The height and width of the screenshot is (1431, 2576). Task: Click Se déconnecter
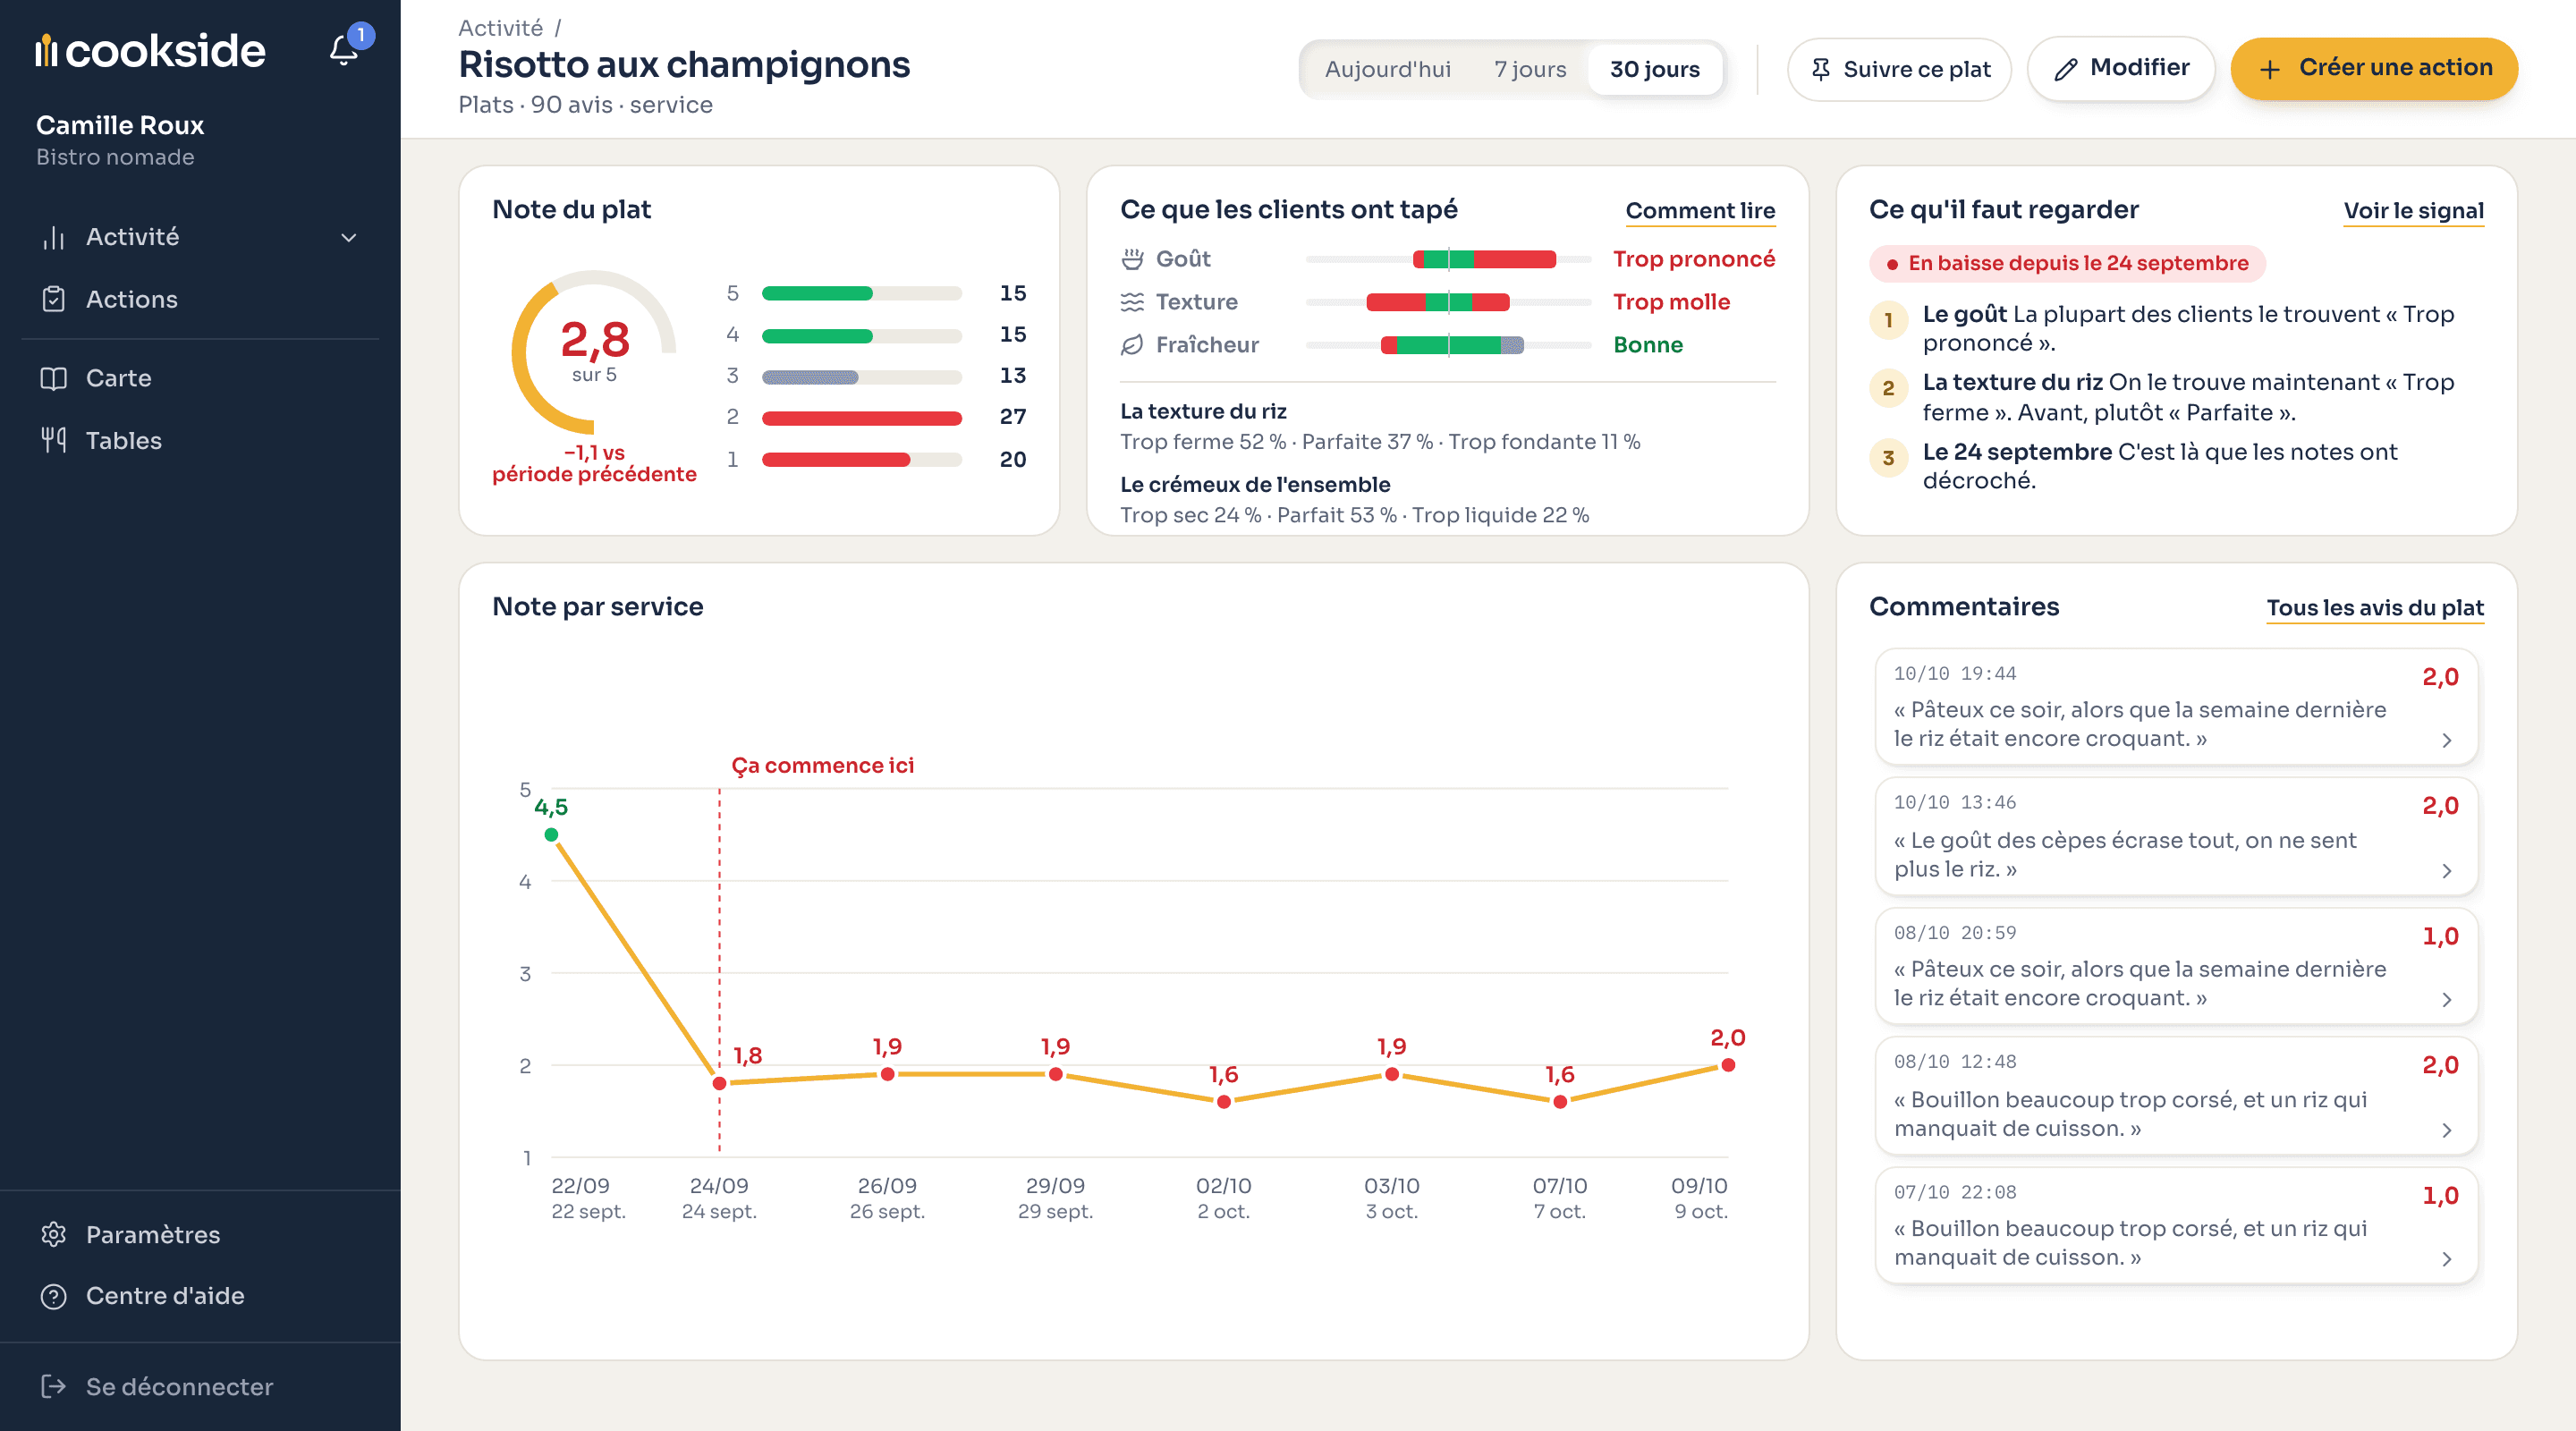(x=200, y=1386)
